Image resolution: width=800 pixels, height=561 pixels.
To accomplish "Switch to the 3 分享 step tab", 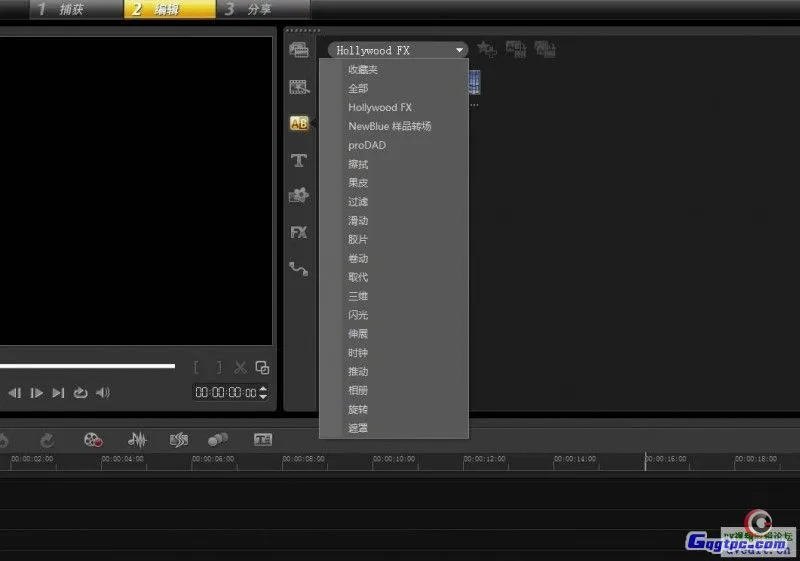I will point(250,10).
